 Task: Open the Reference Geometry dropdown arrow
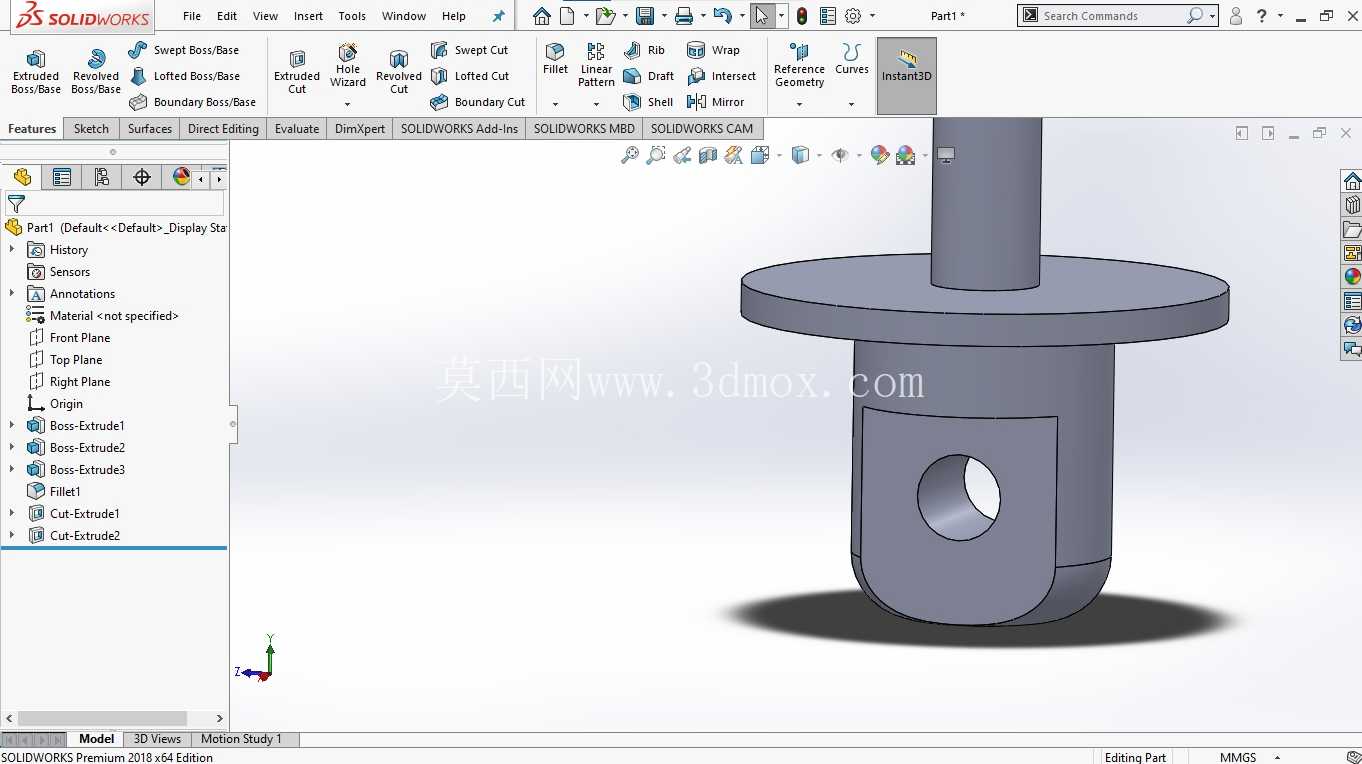tap(799, 104)
